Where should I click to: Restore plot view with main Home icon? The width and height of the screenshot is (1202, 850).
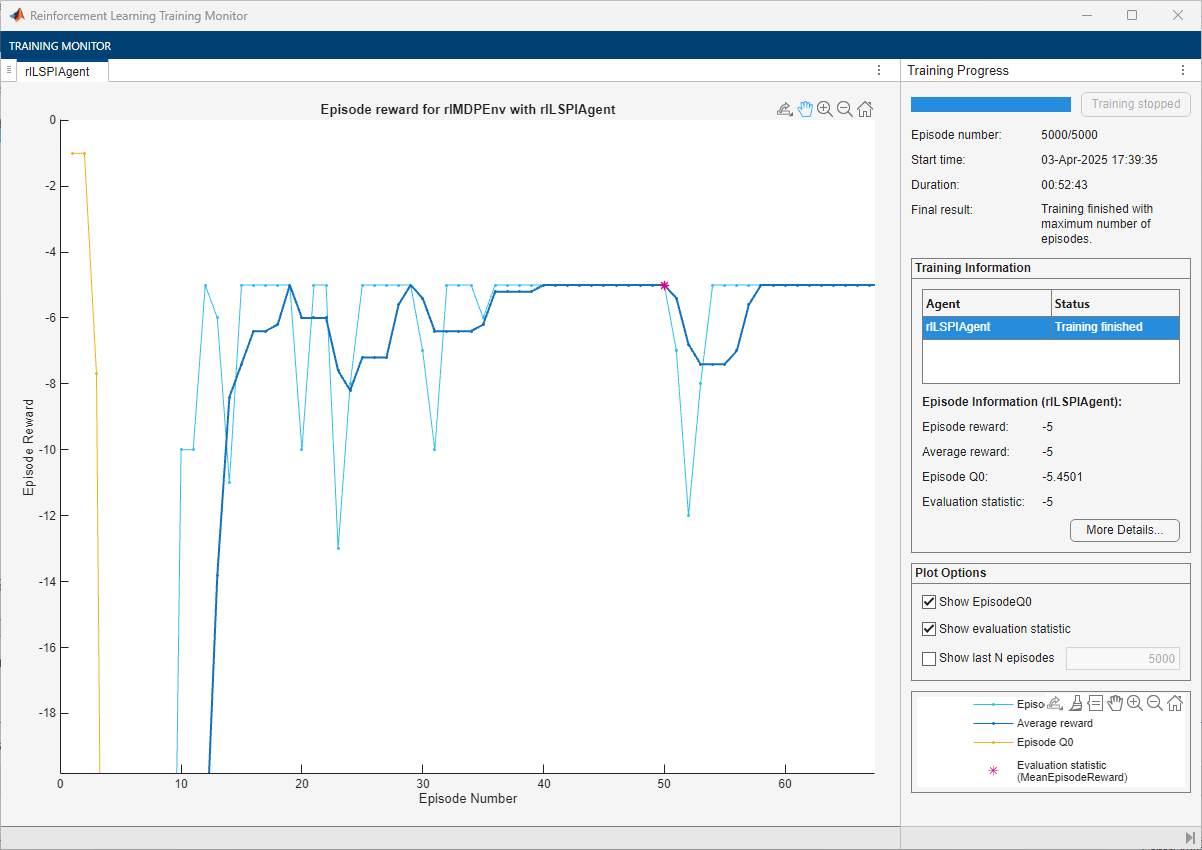pyautogui.click(x=865, y=109)
